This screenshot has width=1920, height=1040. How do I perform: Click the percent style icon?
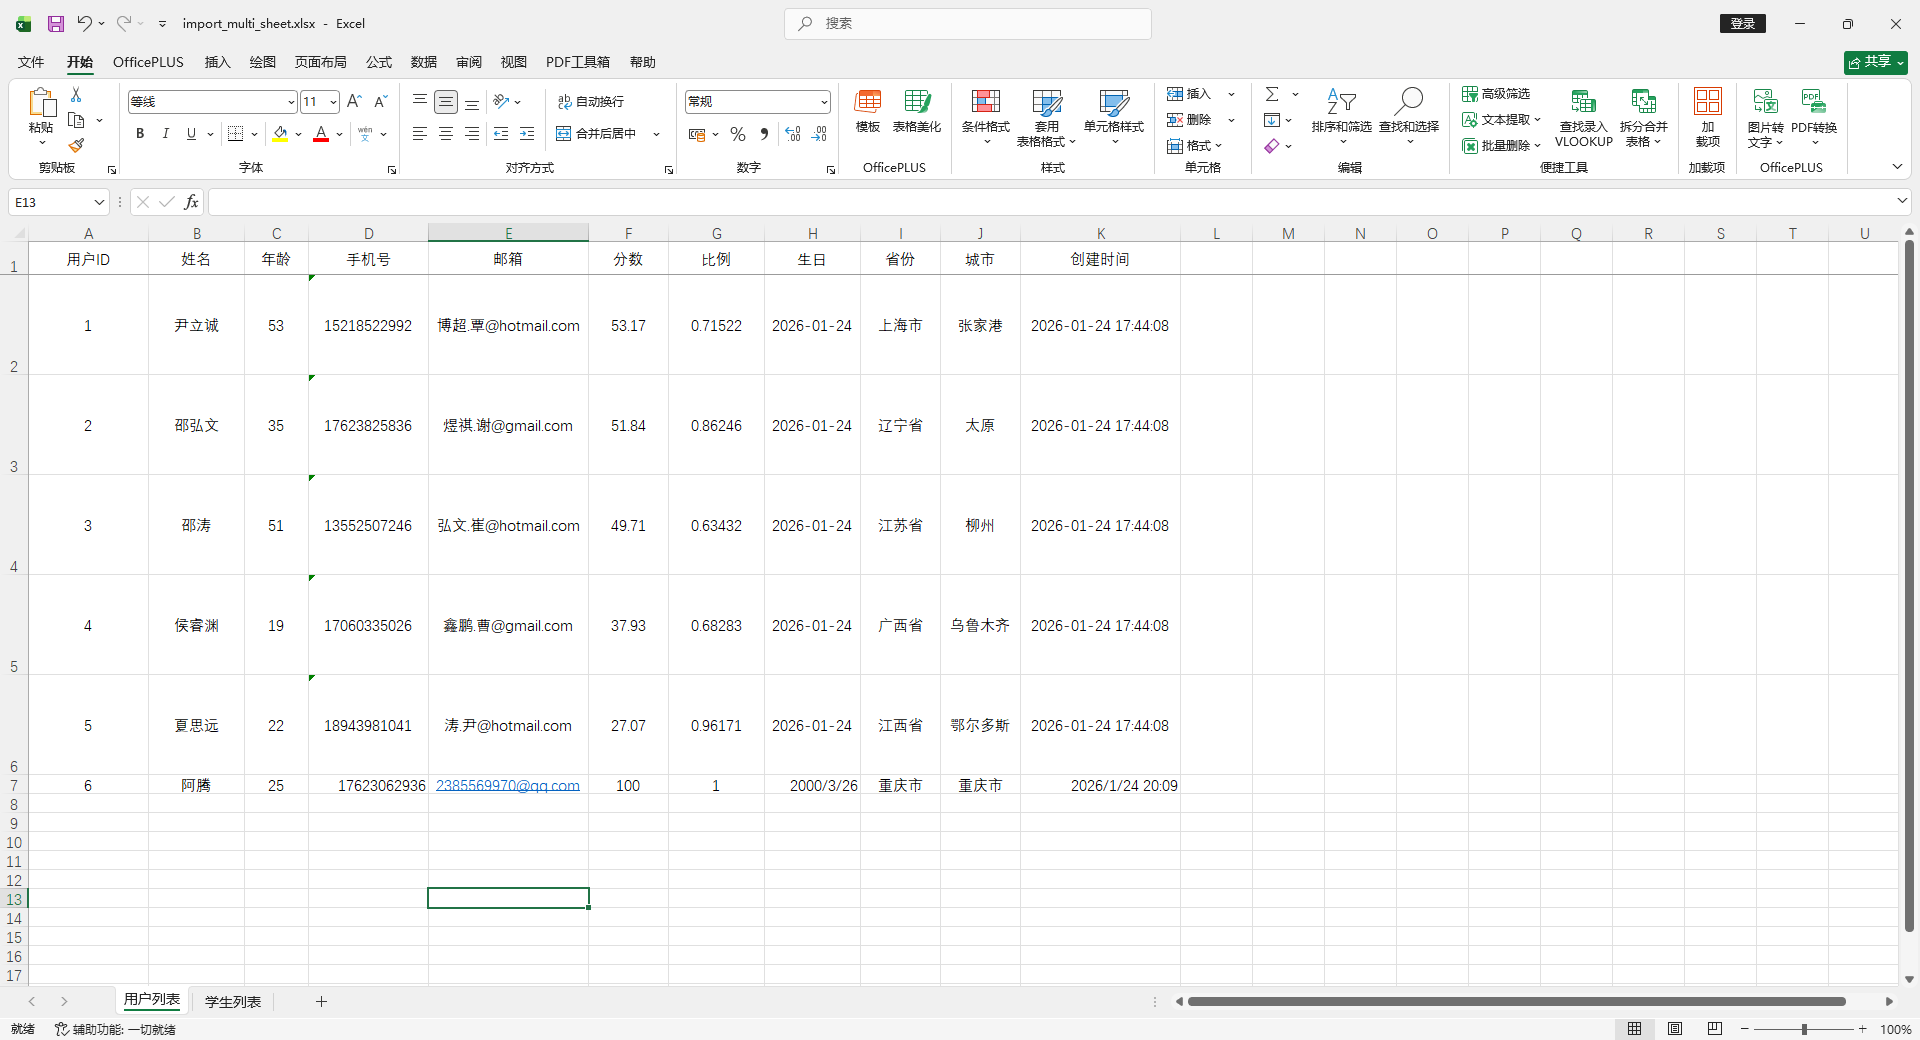pyautogui.click(x=738, y=134)
